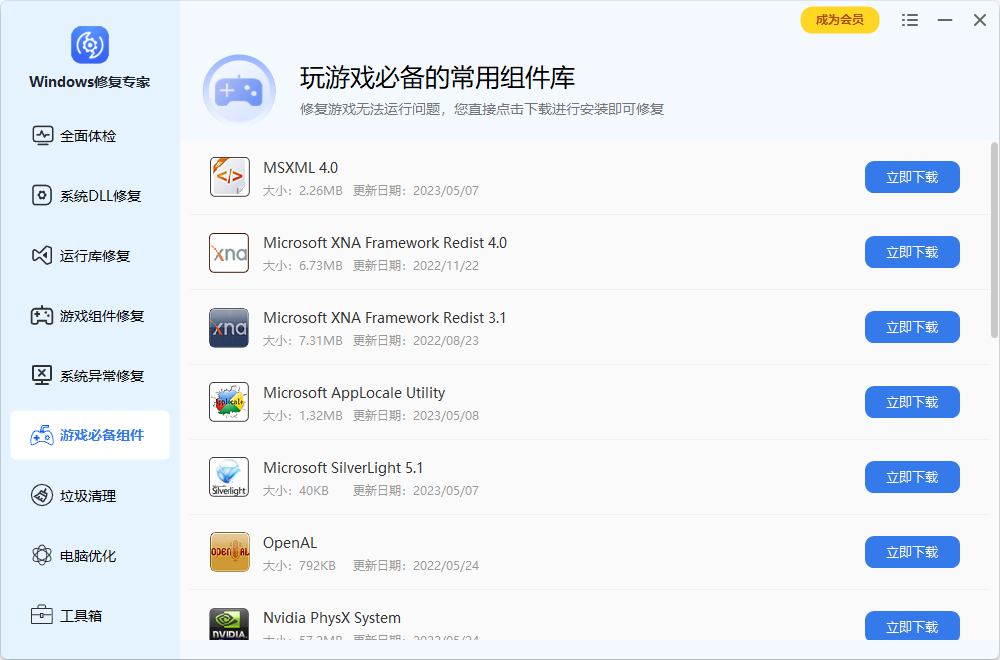Open the list menu icon in title bar

[x=909, y=20]
